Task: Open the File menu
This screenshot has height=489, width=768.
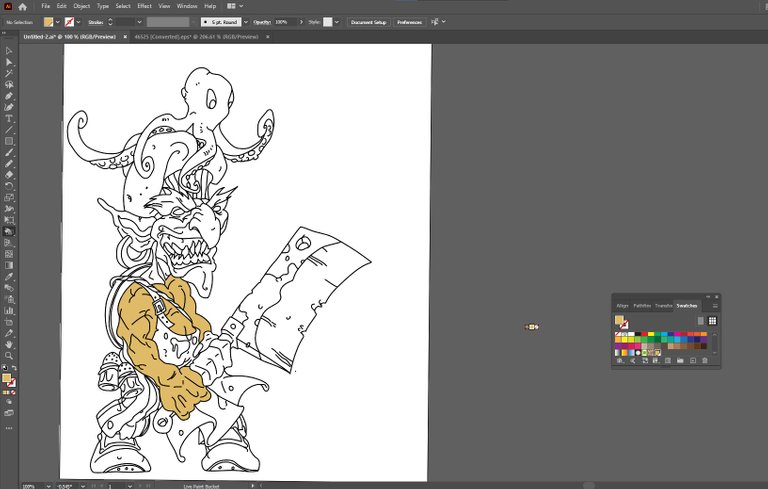Action: [x=46, y=6]
